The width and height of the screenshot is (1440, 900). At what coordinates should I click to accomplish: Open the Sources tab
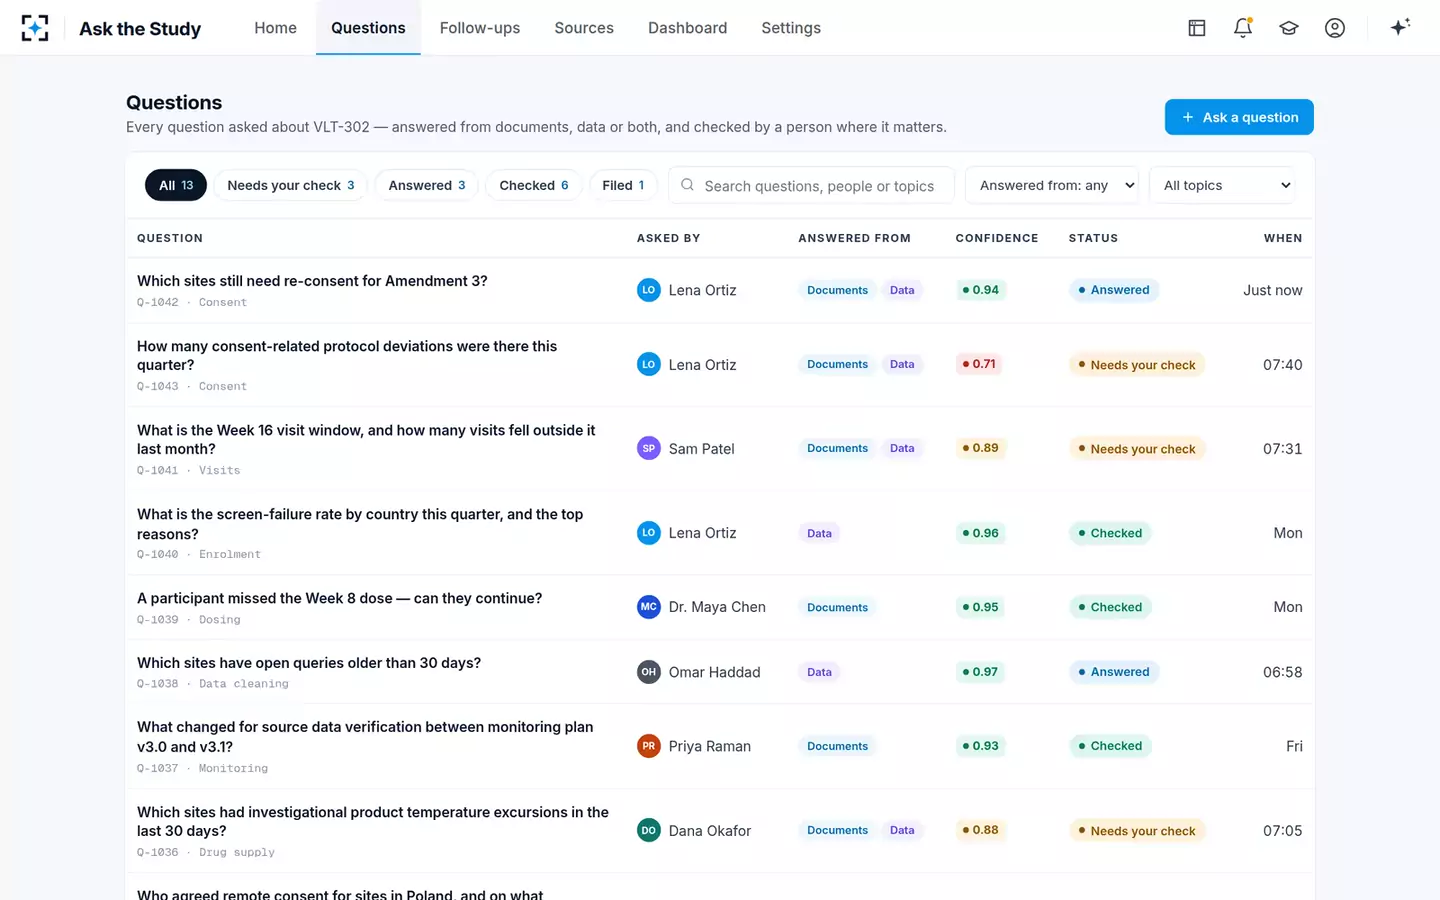tap(584, 28)
